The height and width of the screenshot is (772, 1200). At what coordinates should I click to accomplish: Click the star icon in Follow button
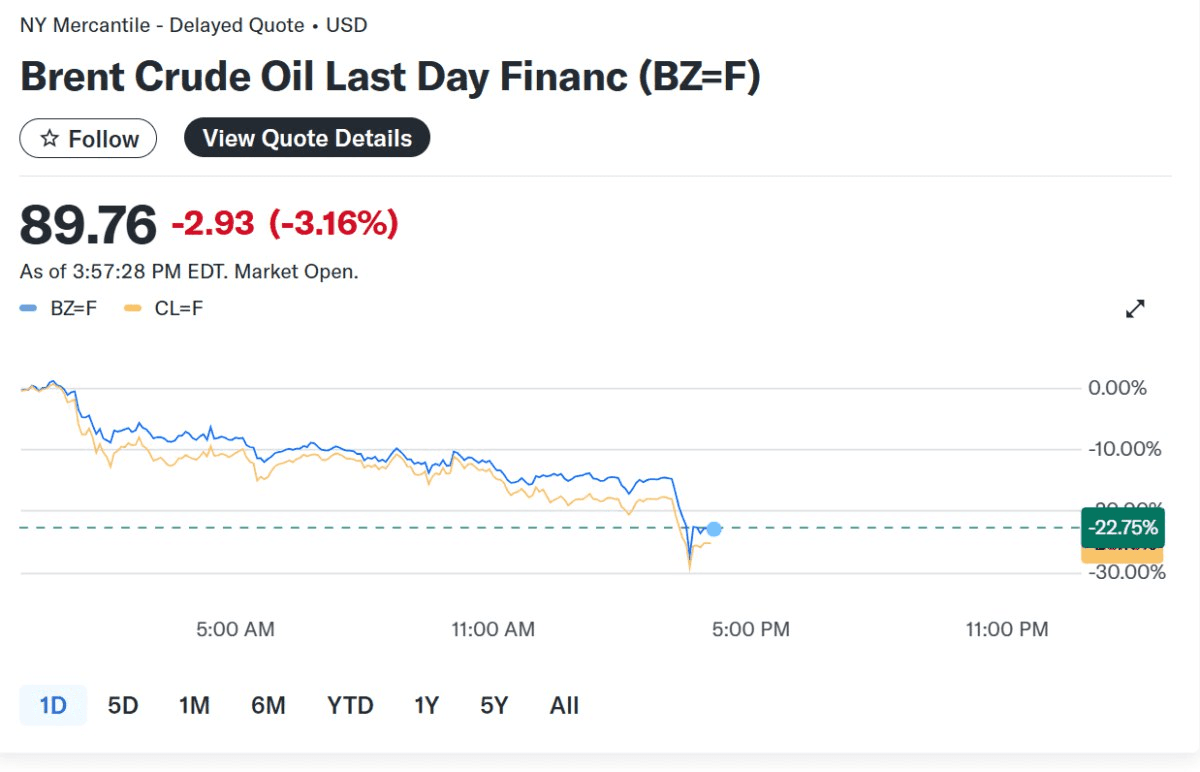pyautogui.click(x=49, y=139)
